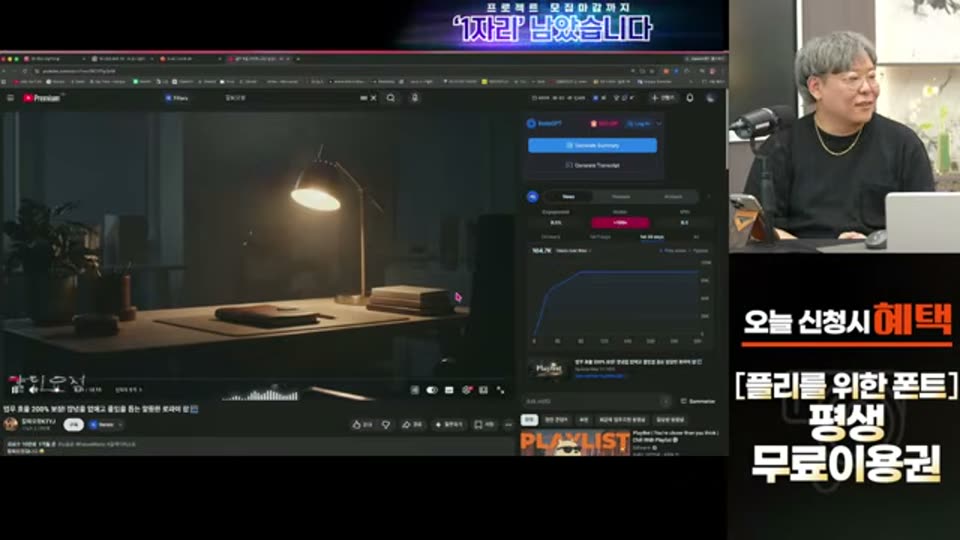This screenshot has width=960, height=540.
Task: Share the video with the arrow button
Action: [412, 424]
